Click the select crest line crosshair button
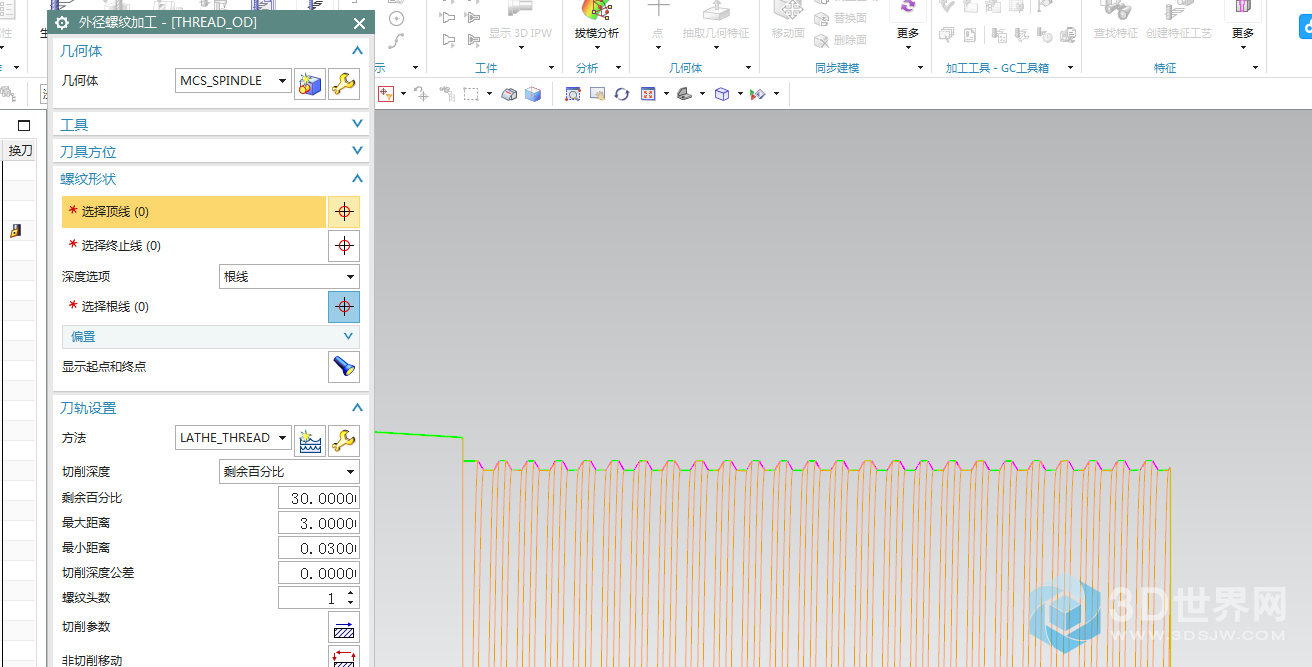The image size is (1312, 667). pos(344,212)
